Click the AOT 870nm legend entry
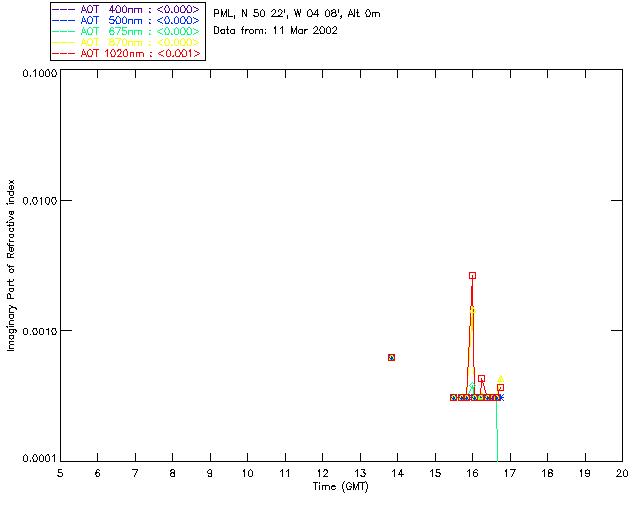 coord(126,42)
